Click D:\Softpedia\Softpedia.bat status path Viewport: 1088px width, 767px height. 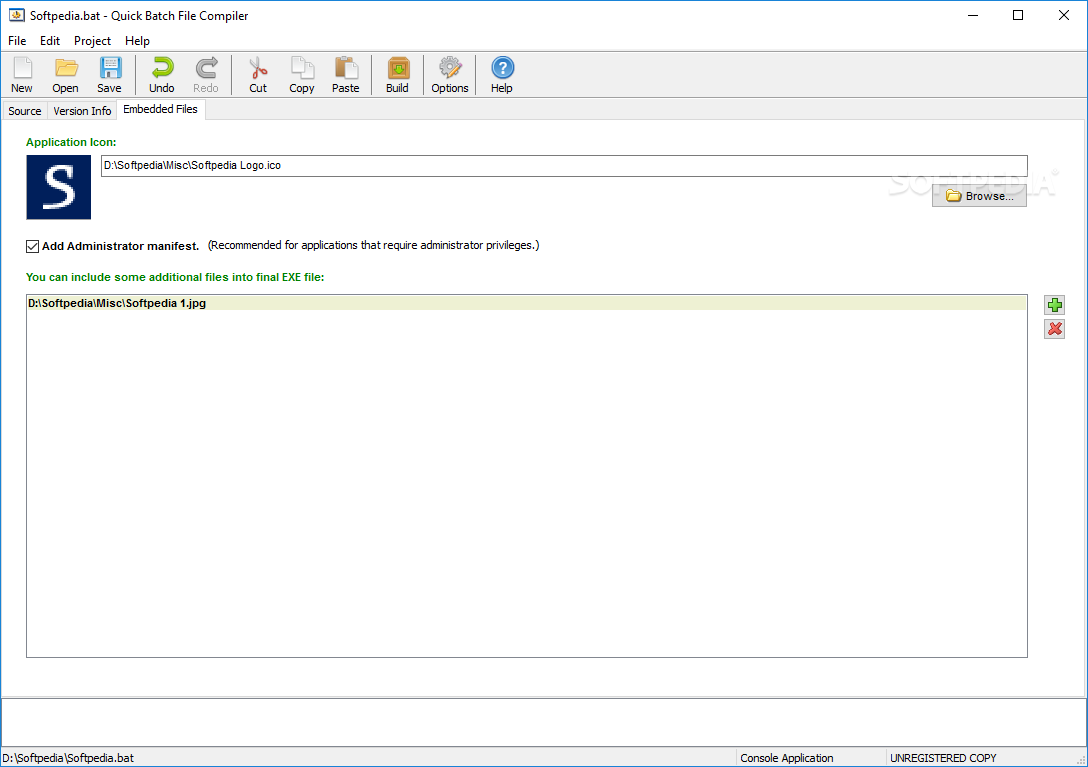(x=68, y=758)
